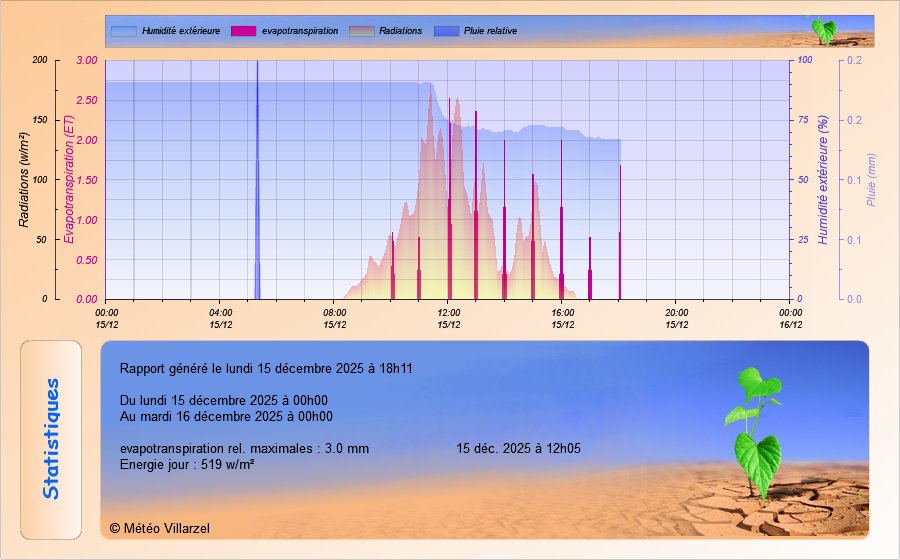Click the Energie jour 519 w/m² statistic
The width and height of the screenshot is (900, 560).
tap(187, 465)
